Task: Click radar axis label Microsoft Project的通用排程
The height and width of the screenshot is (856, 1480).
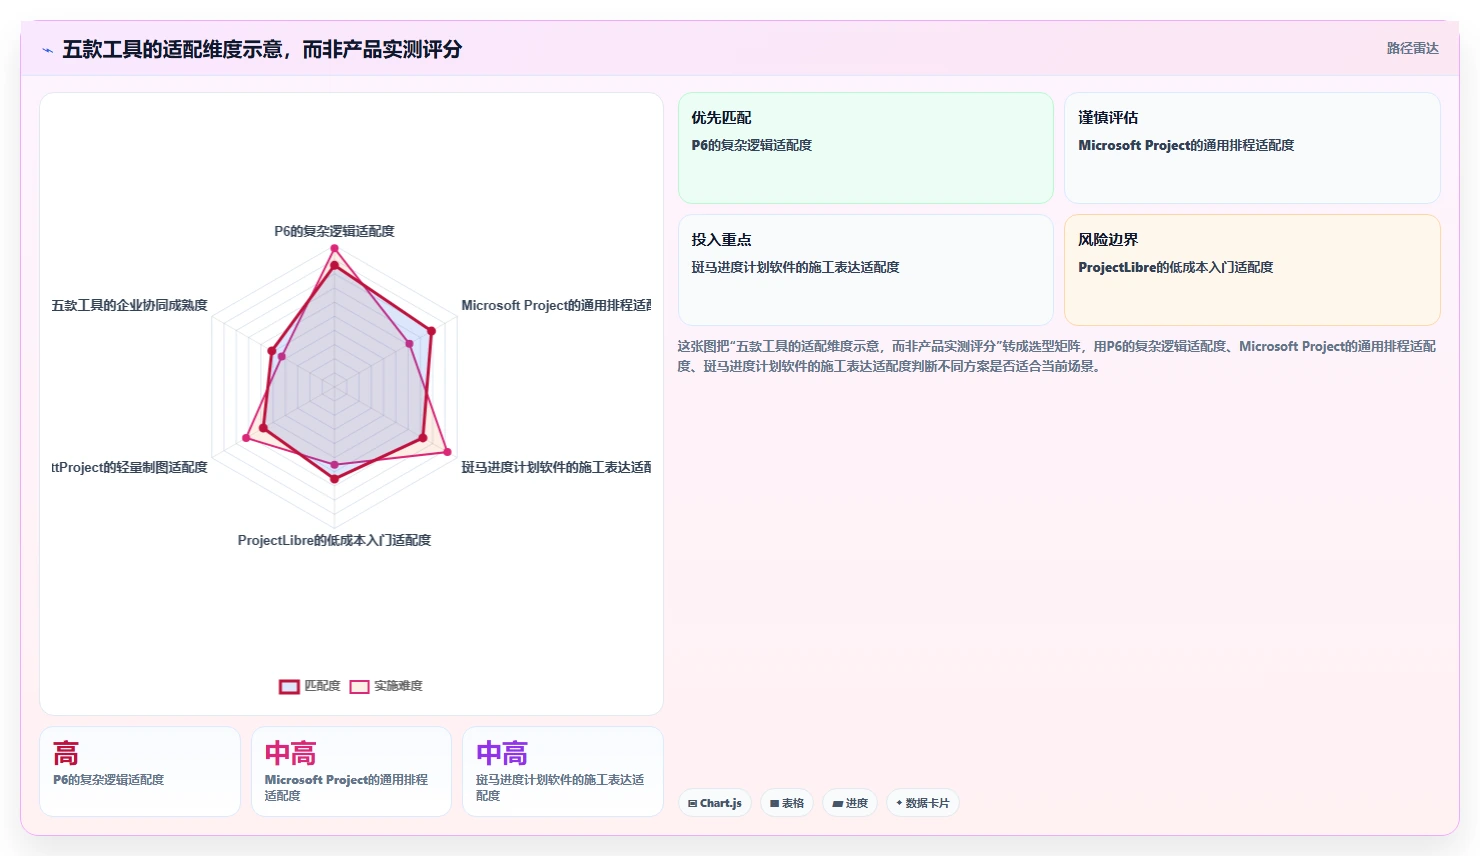Action: 556,305
